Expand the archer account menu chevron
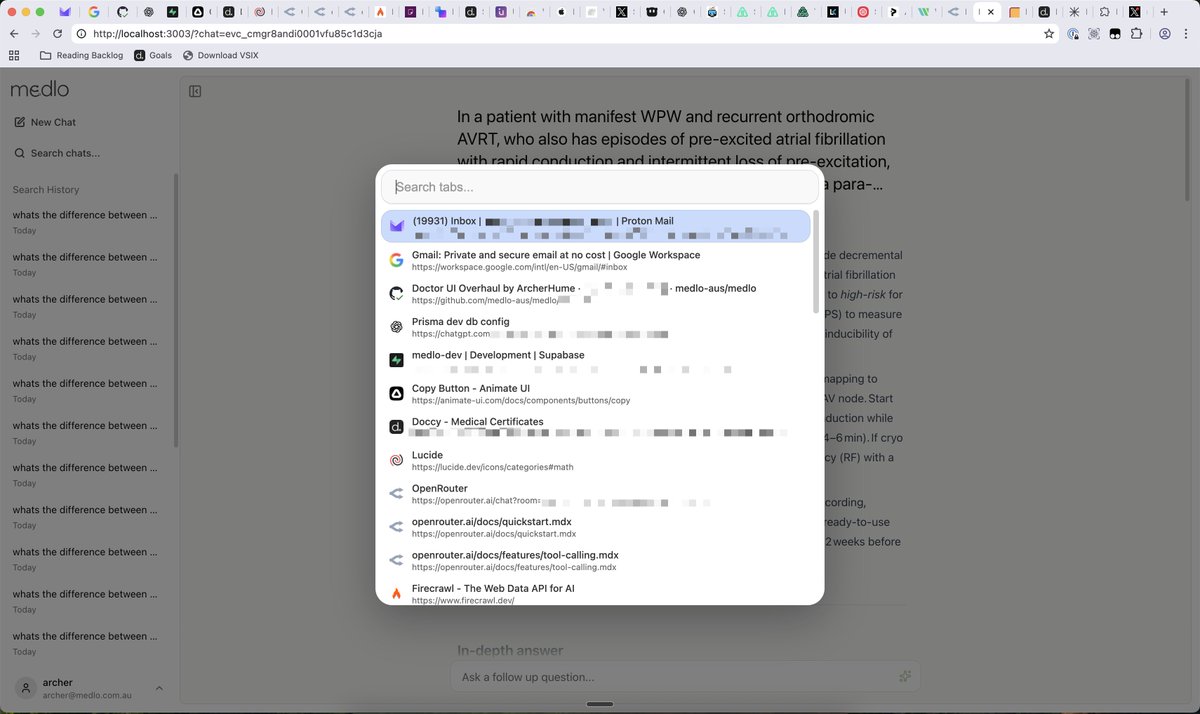Screen dimensions: 1200x714 [158, 688]
